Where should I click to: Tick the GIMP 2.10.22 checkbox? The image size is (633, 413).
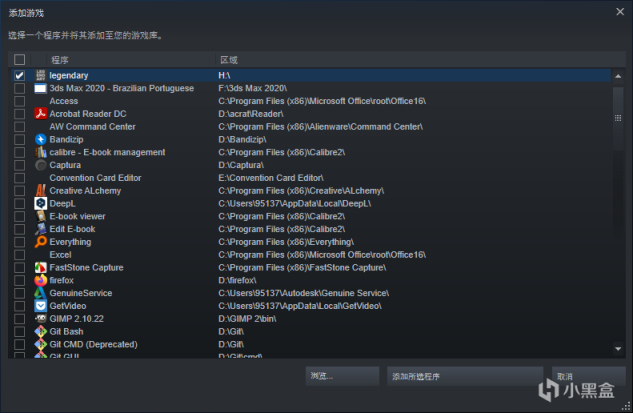(19, 319)
